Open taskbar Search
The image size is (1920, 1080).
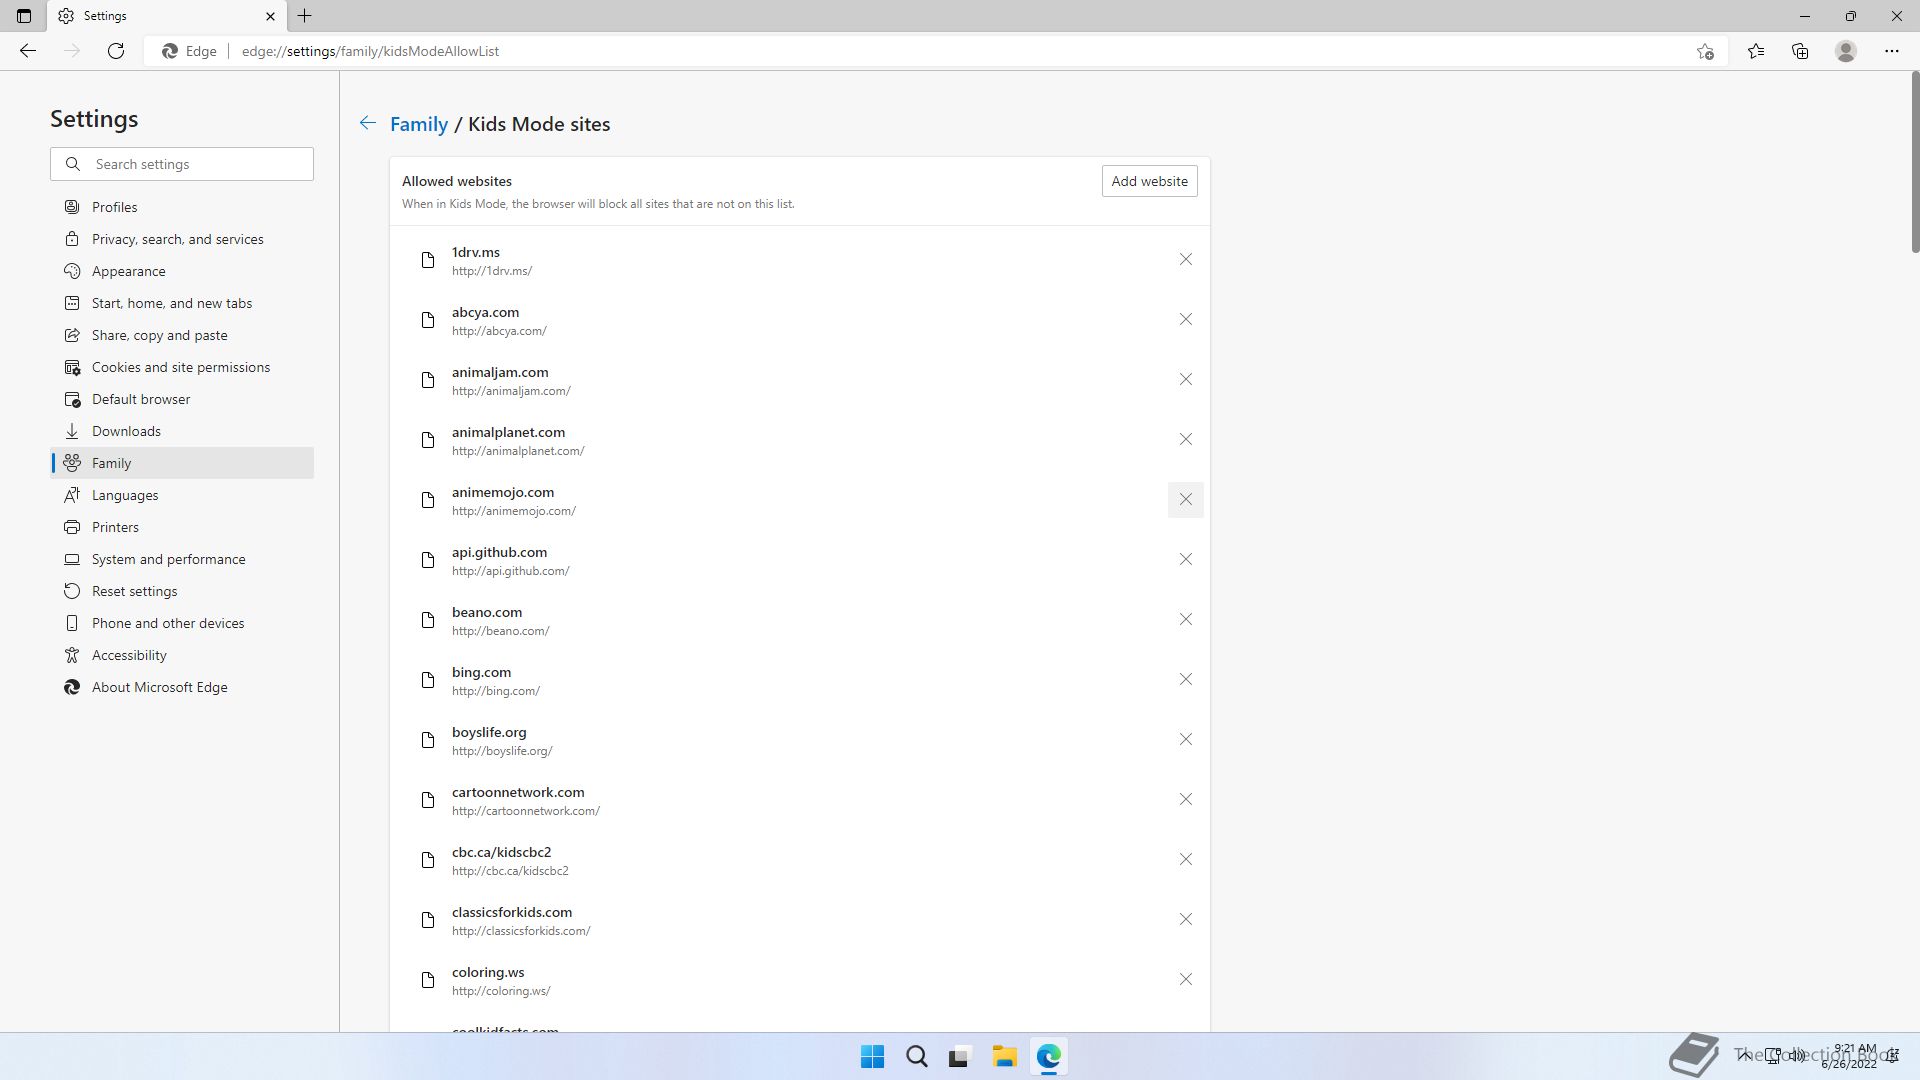coord(916,1057)
